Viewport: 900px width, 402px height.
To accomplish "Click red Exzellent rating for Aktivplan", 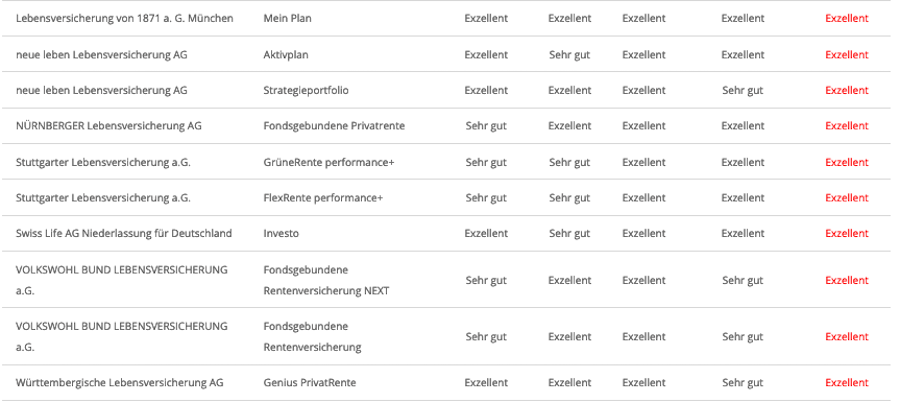I will (x=847, y=55).
